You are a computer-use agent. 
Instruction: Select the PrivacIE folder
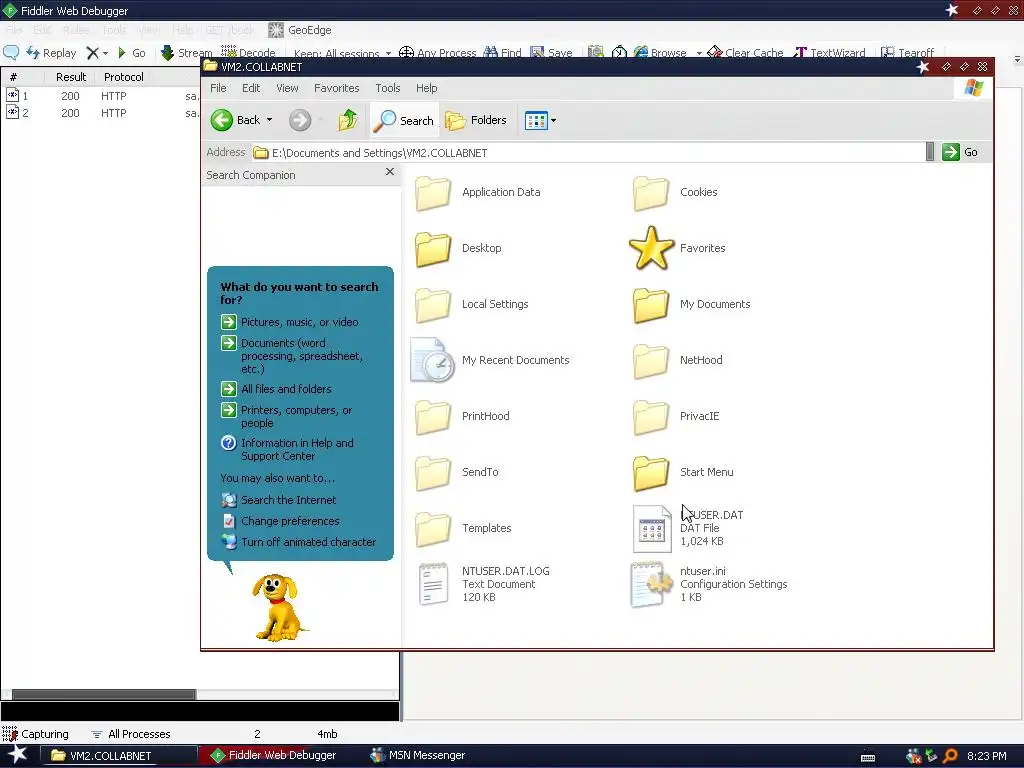coord(676,417)
